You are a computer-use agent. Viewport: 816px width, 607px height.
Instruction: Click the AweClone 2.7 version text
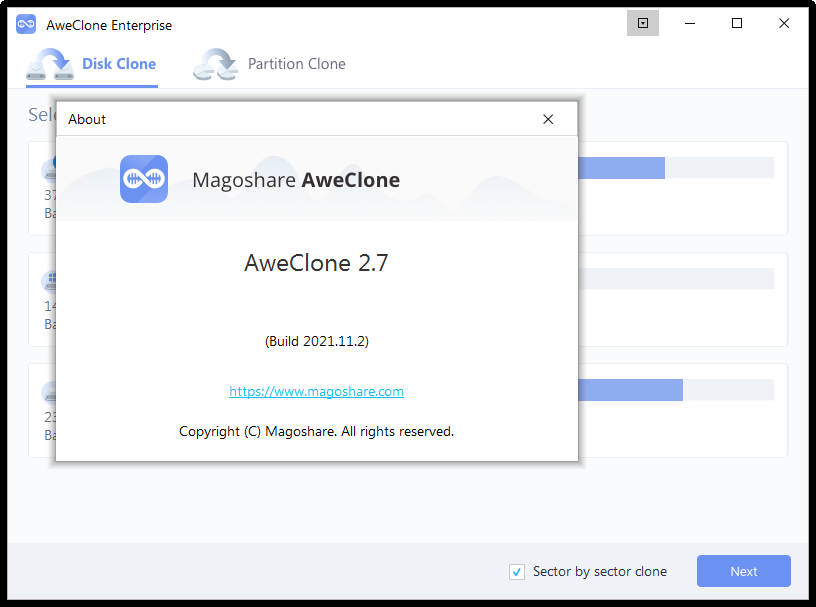[316, 263]
